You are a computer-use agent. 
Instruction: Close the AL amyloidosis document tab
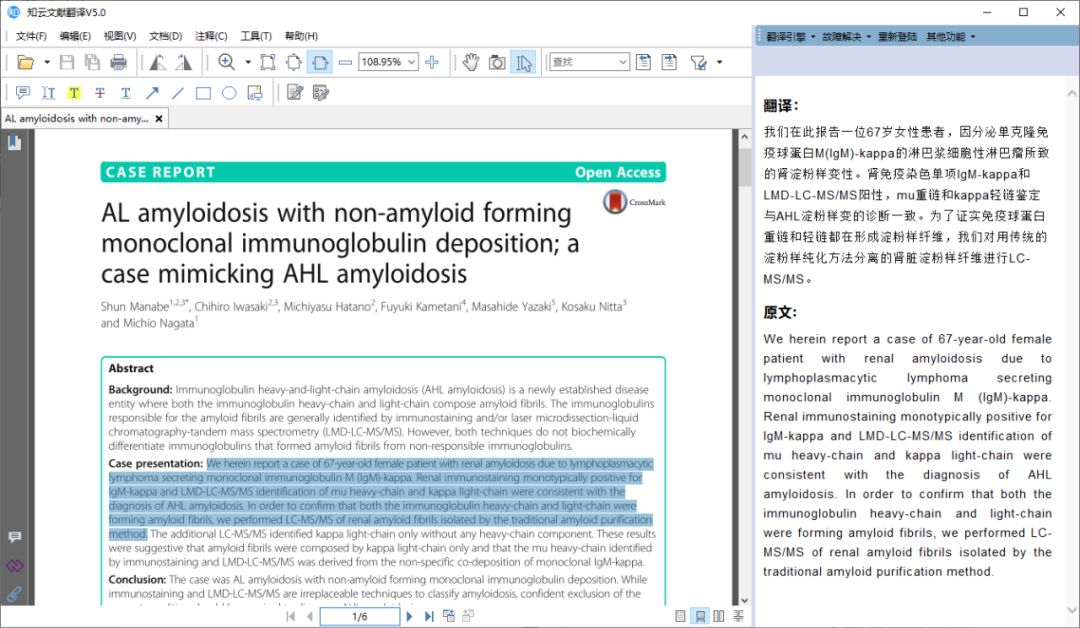click(159, 118)
